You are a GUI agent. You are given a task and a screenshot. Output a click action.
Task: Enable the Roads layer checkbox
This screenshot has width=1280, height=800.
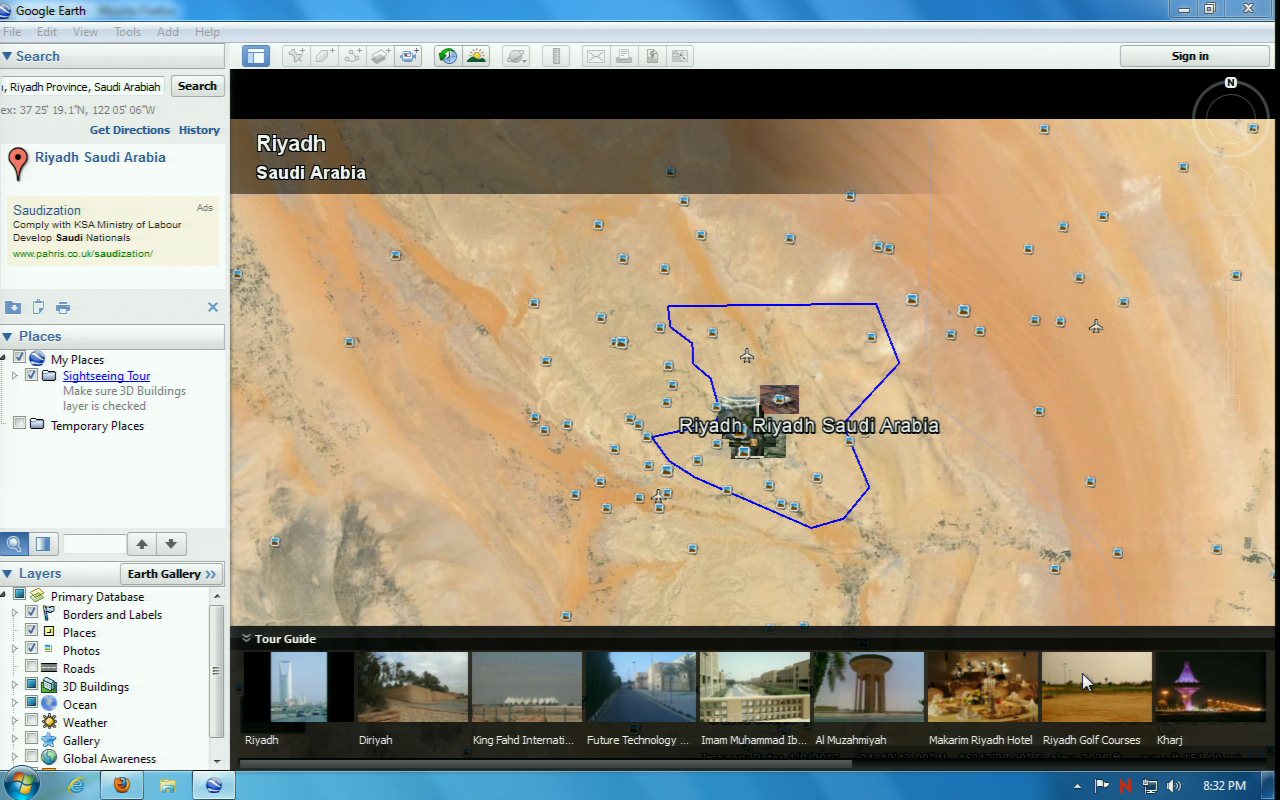32,667
